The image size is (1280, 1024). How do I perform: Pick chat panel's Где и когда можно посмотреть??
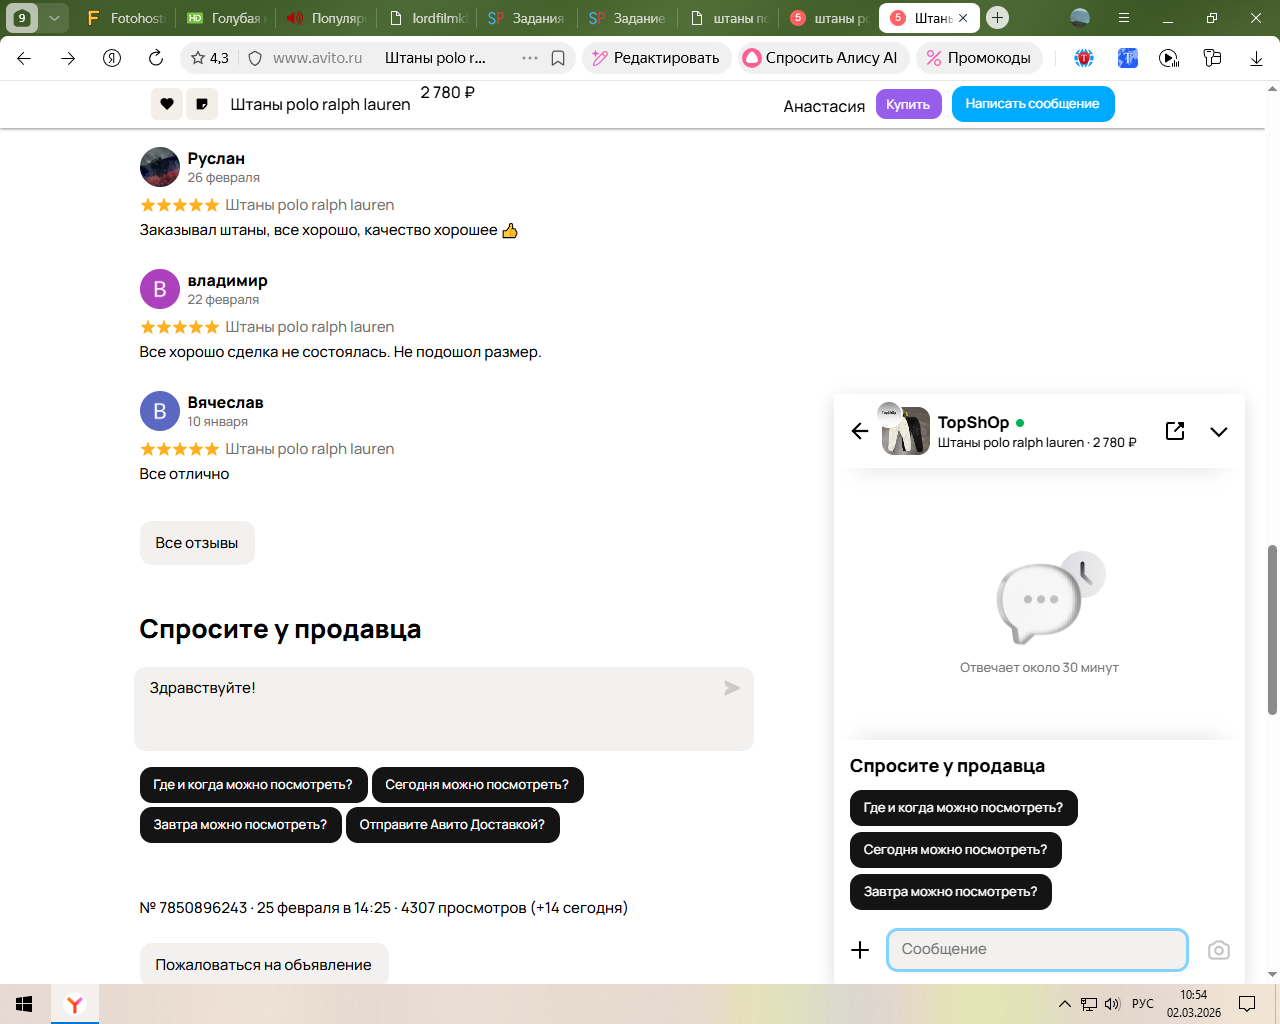[964, 808]
